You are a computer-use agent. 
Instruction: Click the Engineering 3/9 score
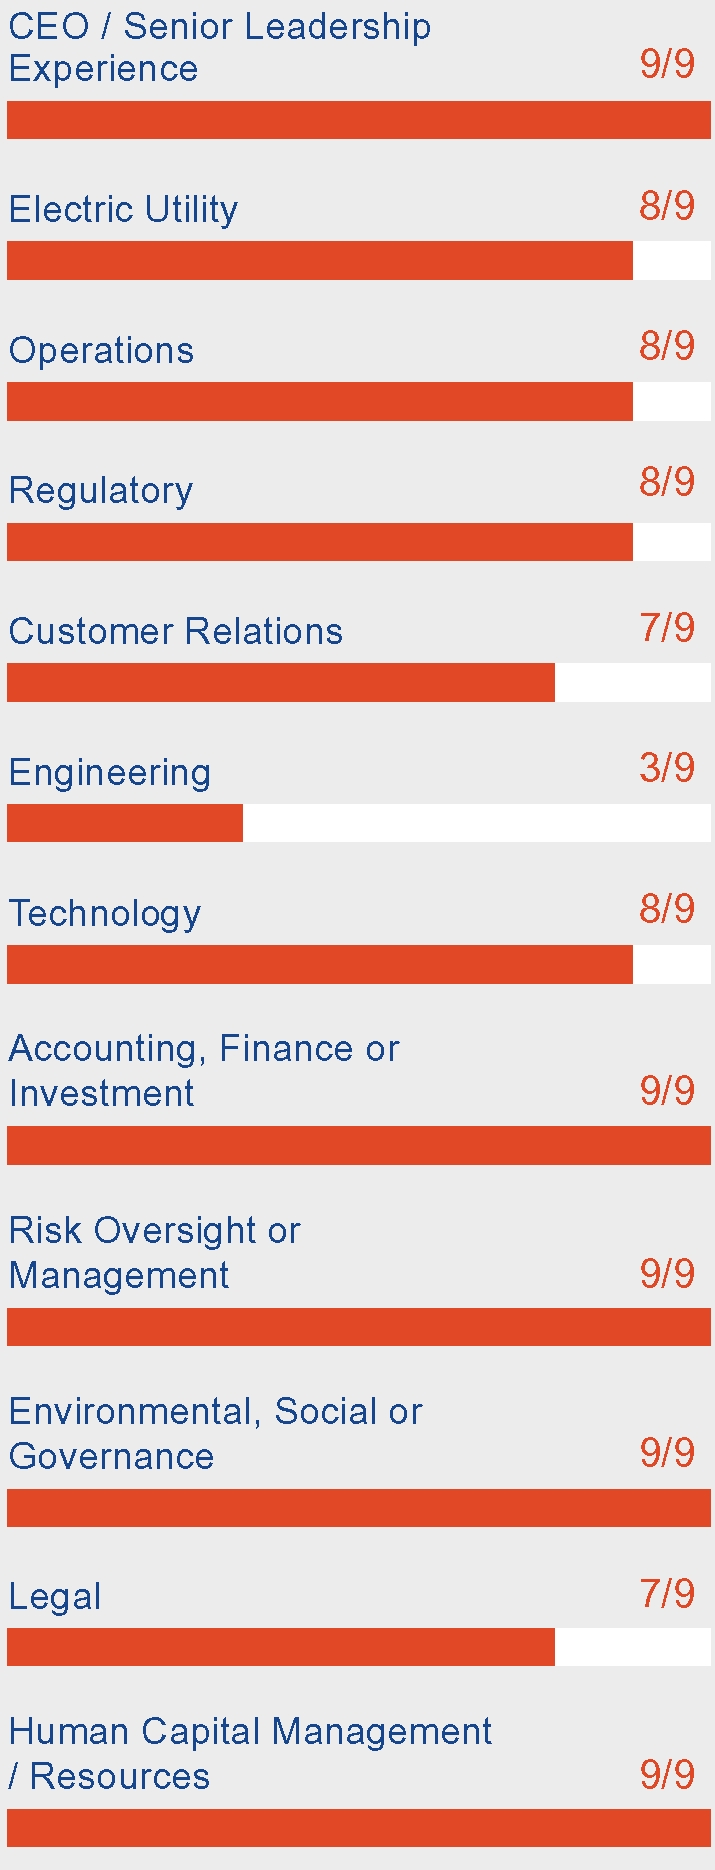click(x=667, y=768)
